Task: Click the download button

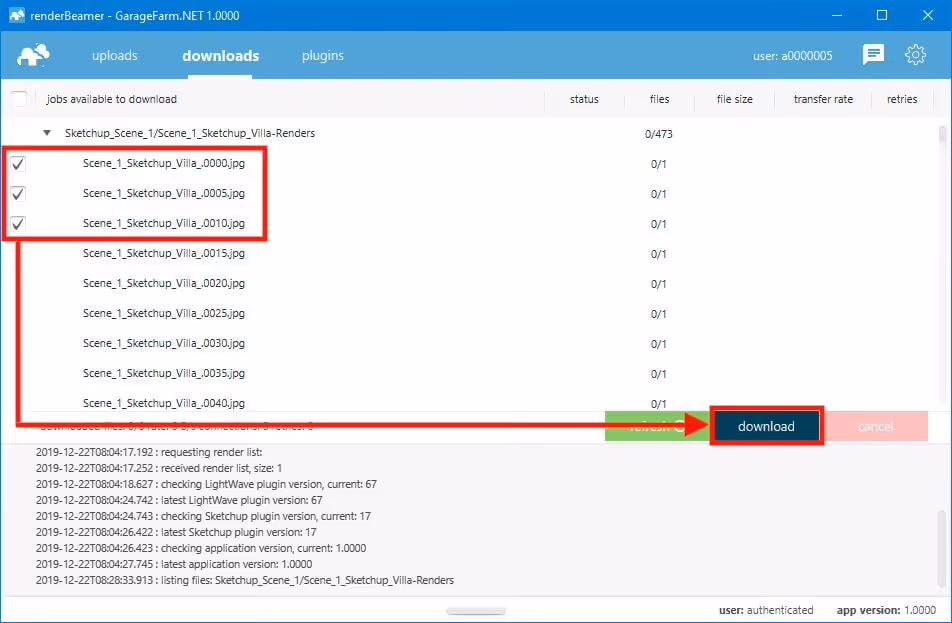Action: 766,426
